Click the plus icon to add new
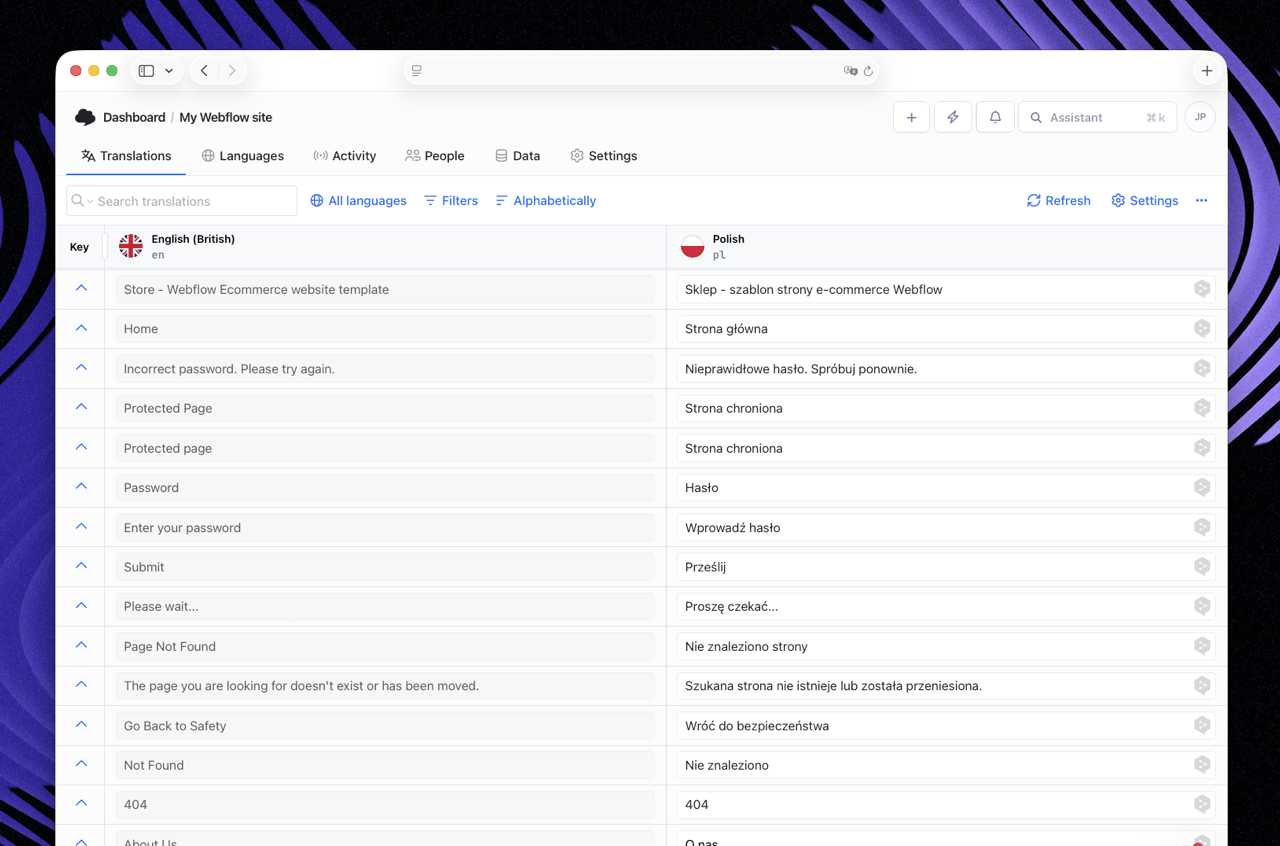 click(x=911, y=117)
